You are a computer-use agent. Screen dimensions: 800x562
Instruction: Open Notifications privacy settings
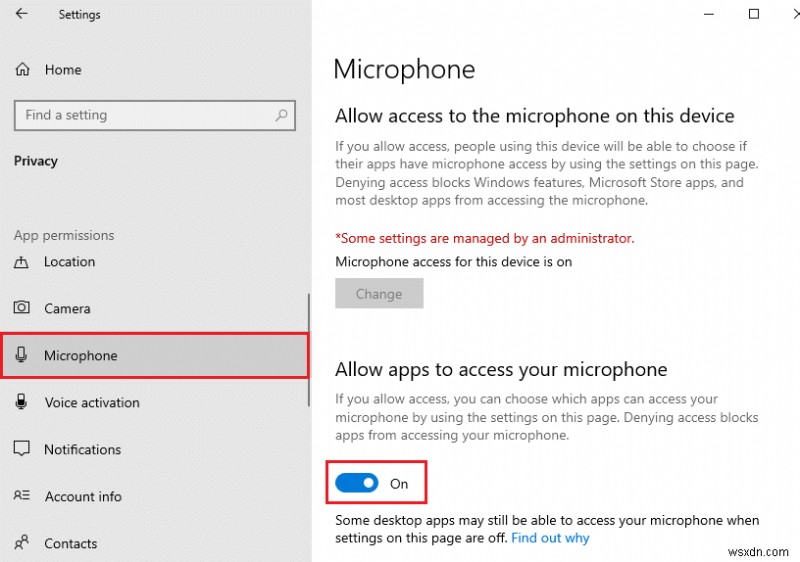coord(83,449)
